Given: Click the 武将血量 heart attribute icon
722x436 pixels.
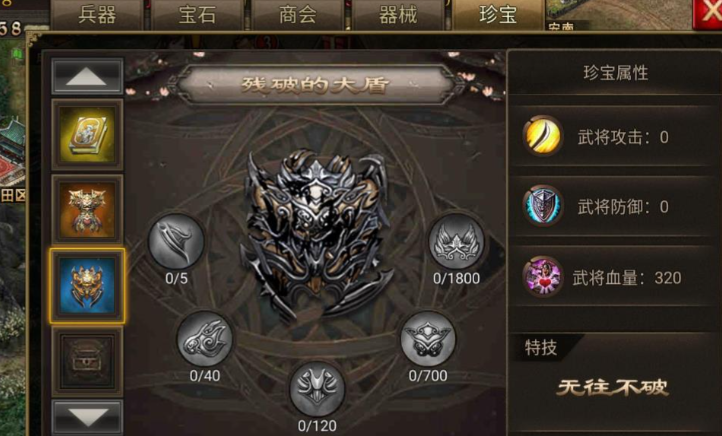Looking at the screenshot, I should [x=543, y=277].
